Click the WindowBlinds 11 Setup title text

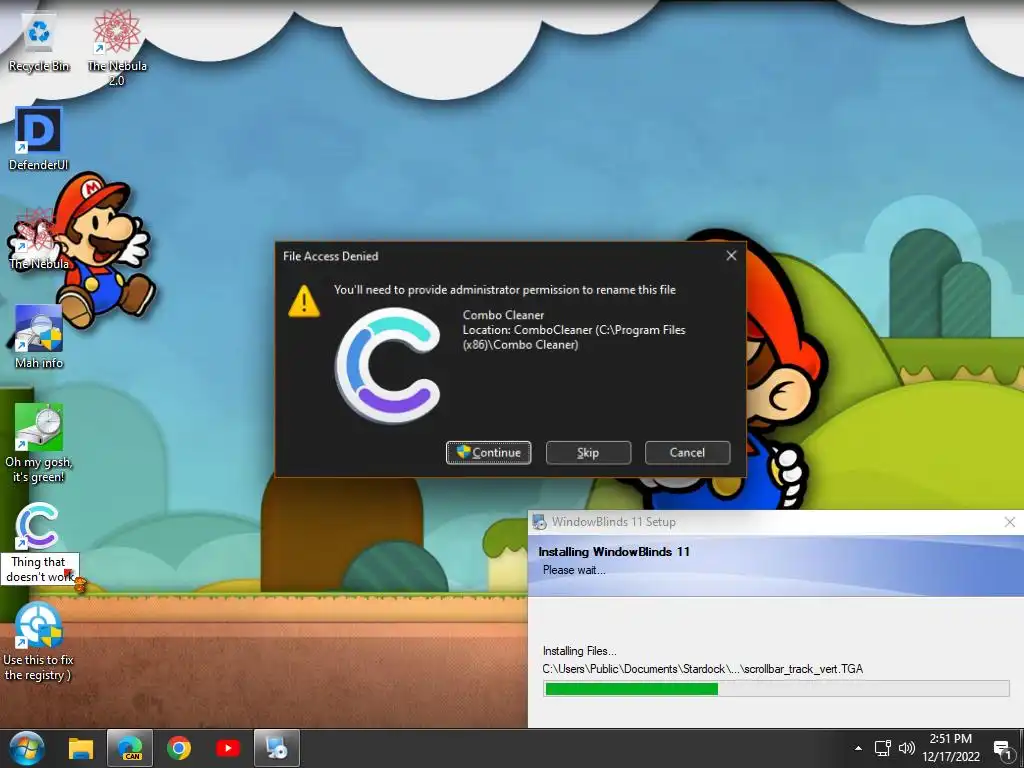pos(614,522)
